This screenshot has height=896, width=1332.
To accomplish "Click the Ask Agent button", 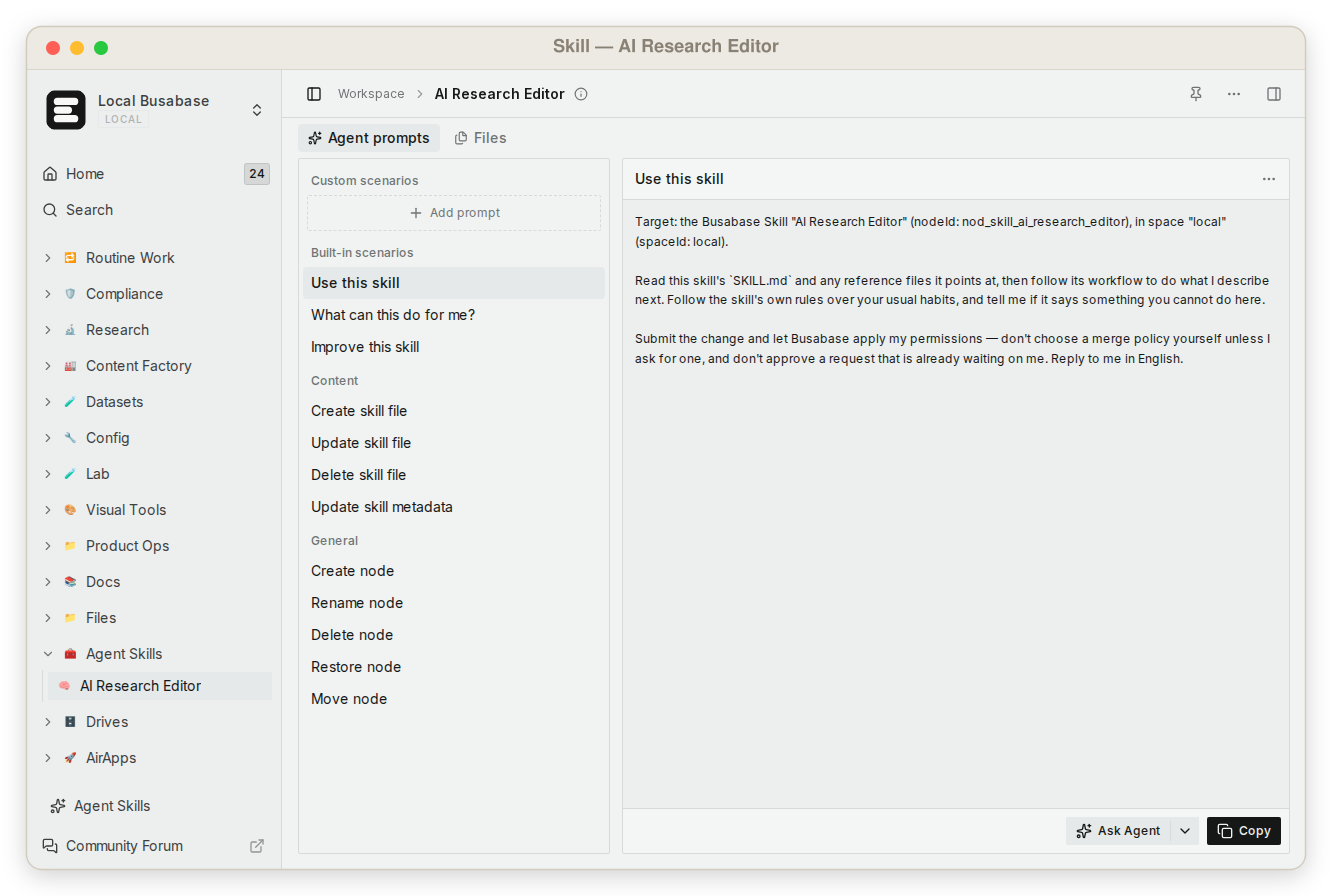I will [1119, 831].
